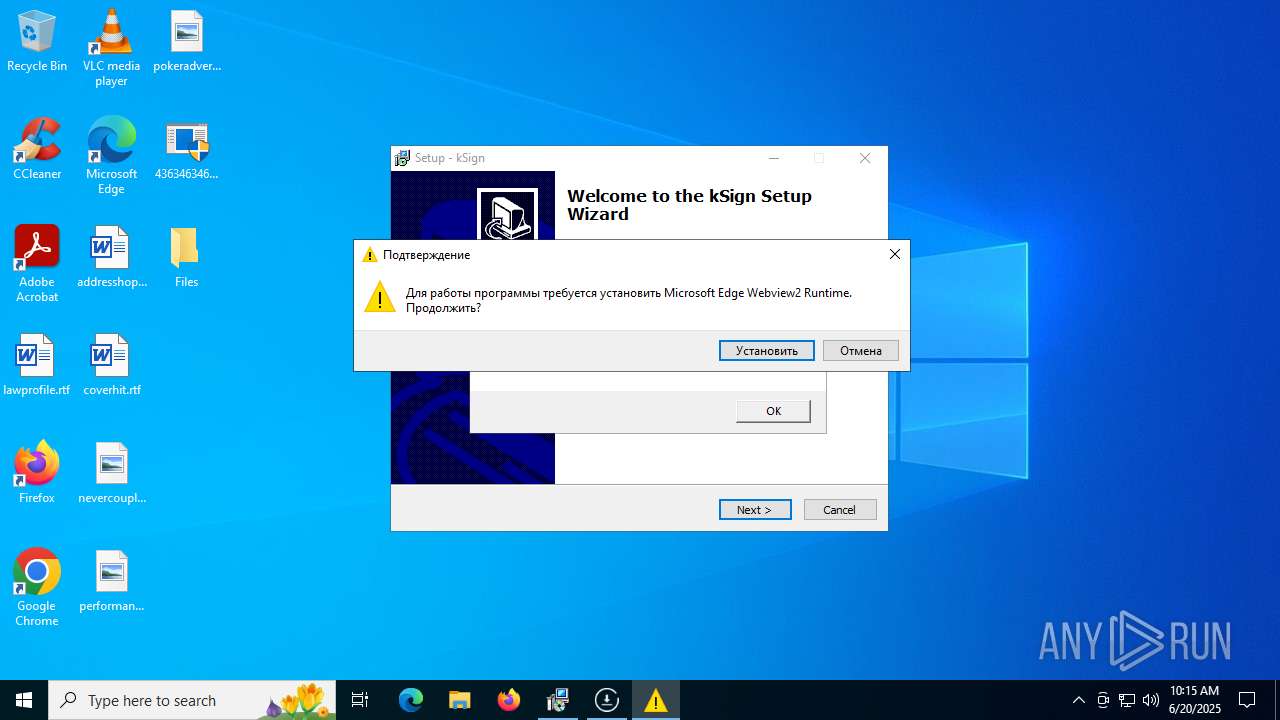
Task: Click Cancel in kSign Setup Wizard
Action: click(x=840, y=510)
